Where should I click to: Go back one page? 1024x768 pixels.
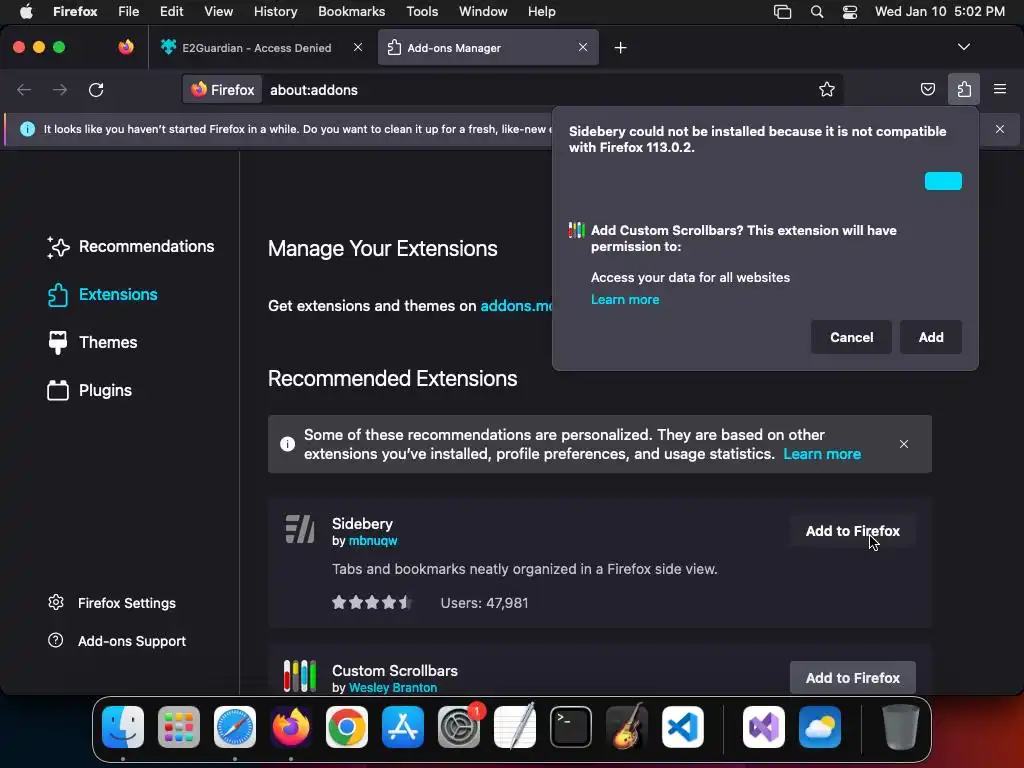pos(24,89)
